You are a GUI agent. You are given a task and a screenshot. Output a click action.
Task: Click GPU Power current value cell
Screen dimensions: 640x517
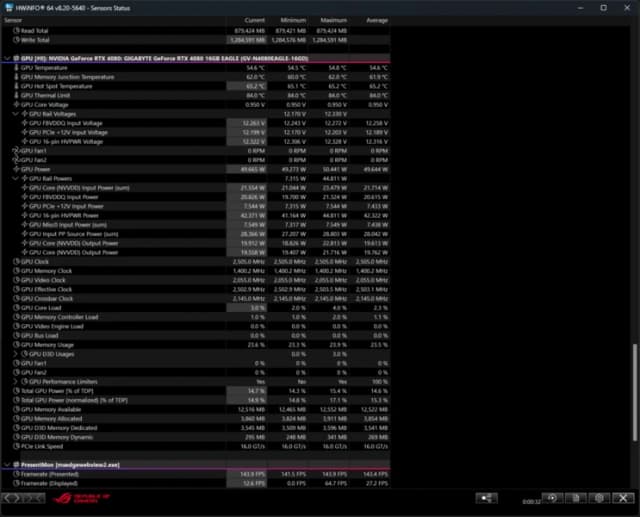coord(247,169)
